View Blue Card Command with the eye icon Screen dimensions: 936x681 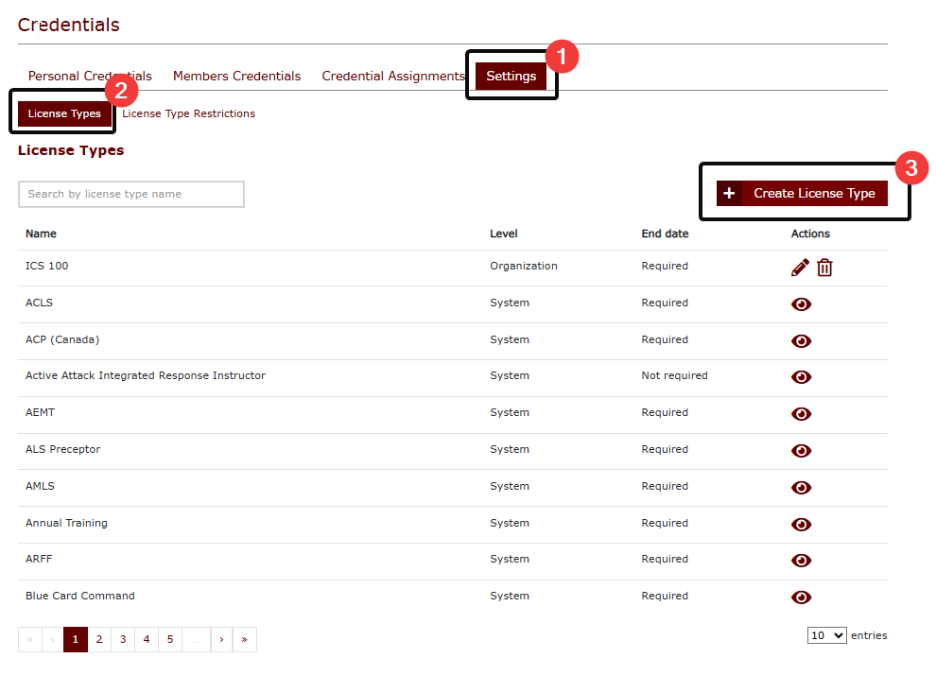(801, 597)
